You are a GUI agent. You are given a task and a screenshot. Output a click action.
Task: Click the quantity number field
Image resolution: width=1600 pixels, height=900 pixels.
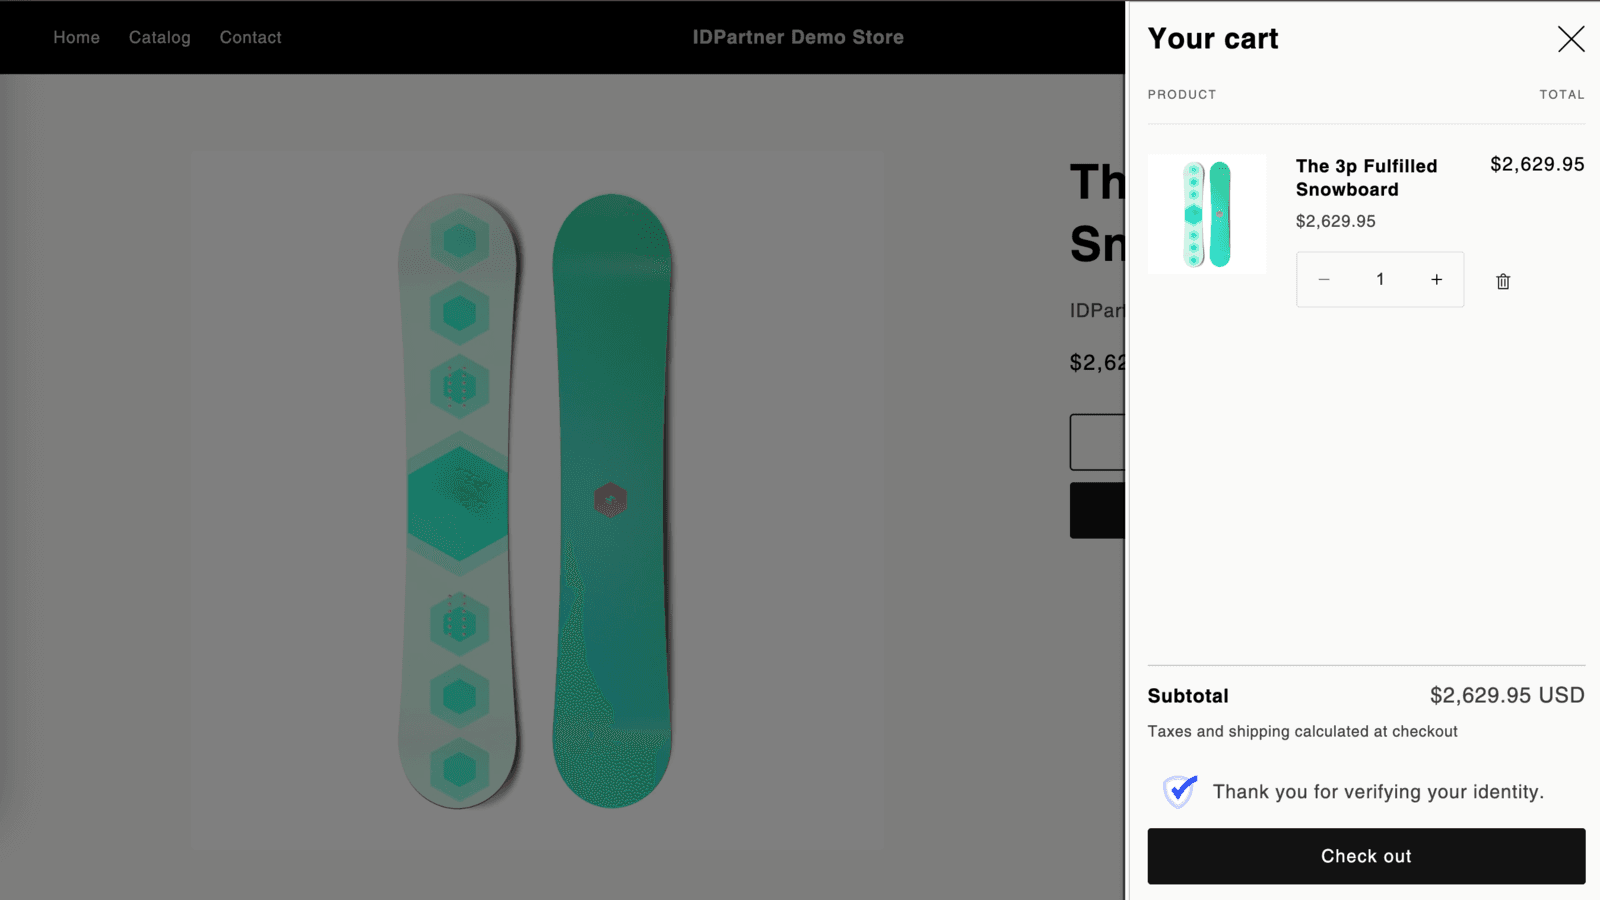1380,280
